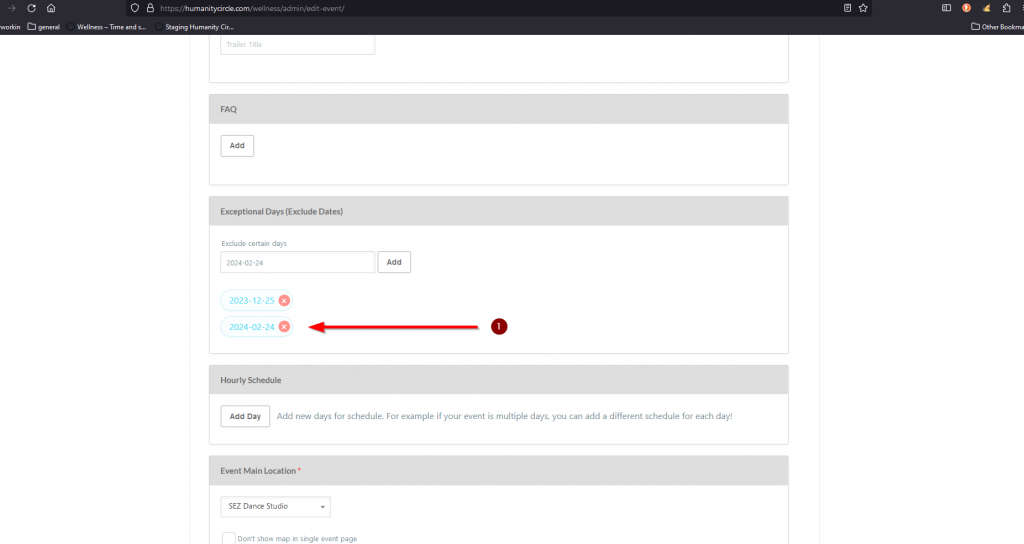
Task: Click the shield tracking protection icon
Action: click(134, 8)
